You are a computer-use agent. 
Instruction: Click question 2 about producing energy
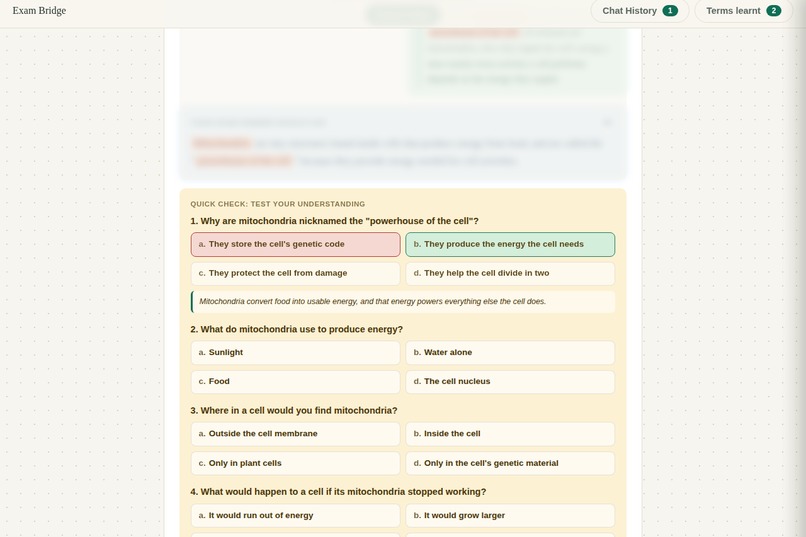[297, 329]
